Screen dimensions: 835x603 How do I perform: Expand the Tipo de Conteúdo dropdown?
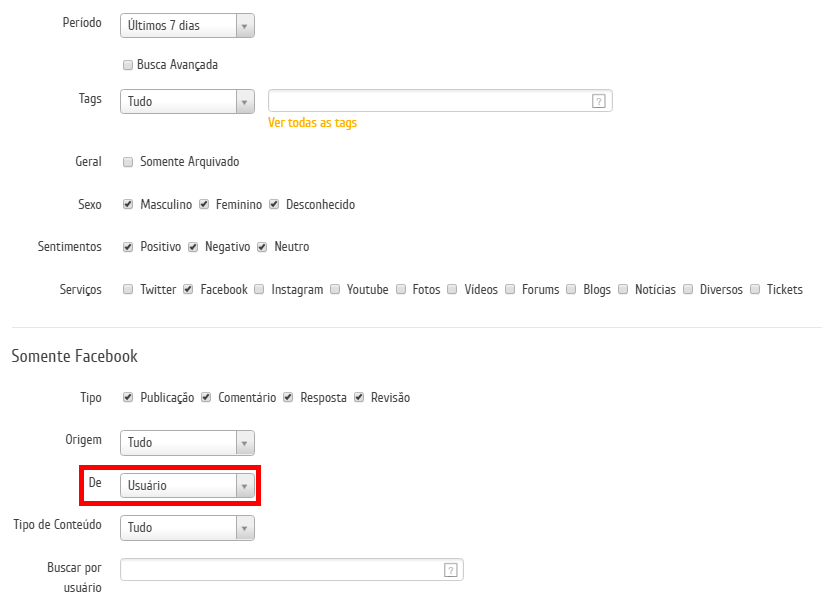point(187,528)
